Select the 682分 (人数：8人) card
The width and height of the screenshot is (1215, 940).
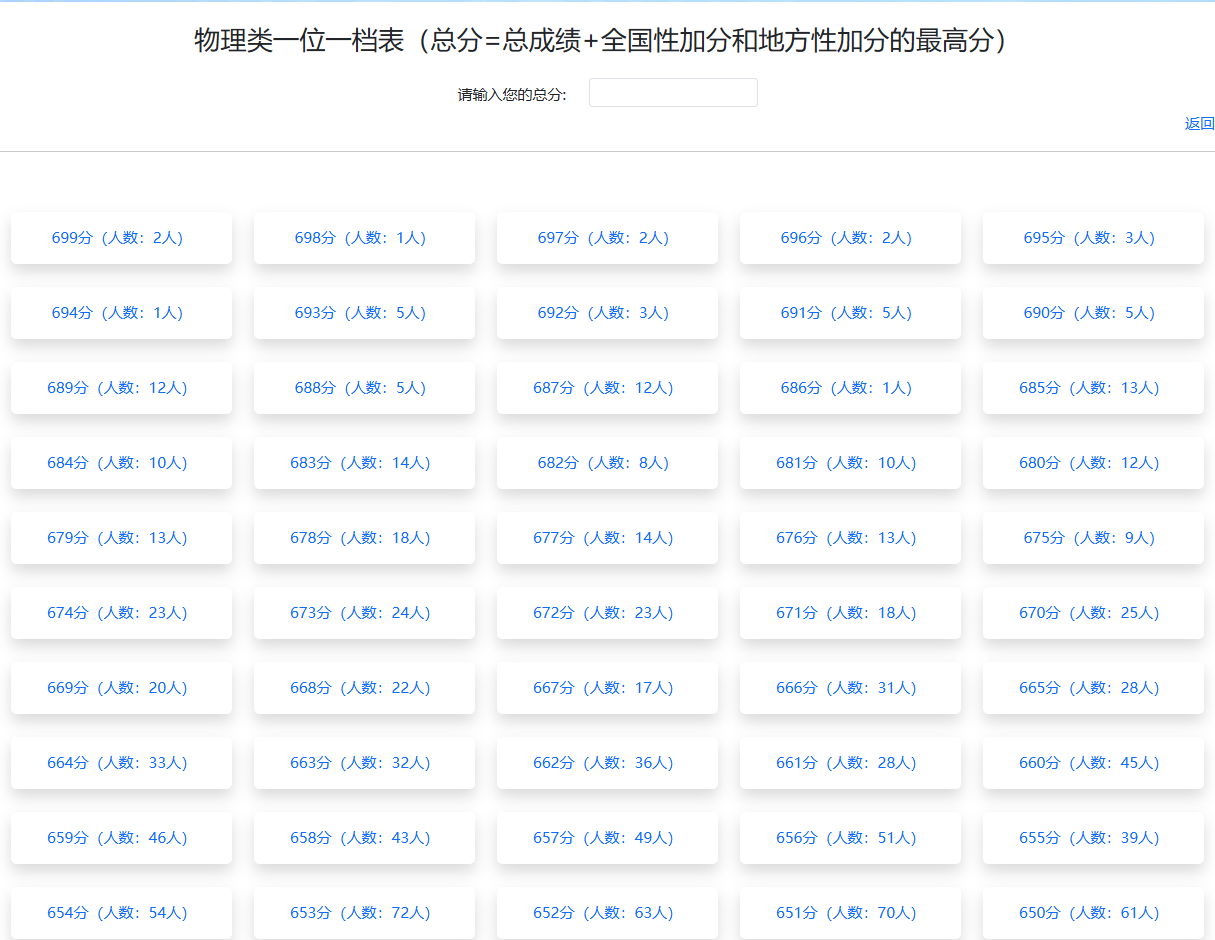607,463
